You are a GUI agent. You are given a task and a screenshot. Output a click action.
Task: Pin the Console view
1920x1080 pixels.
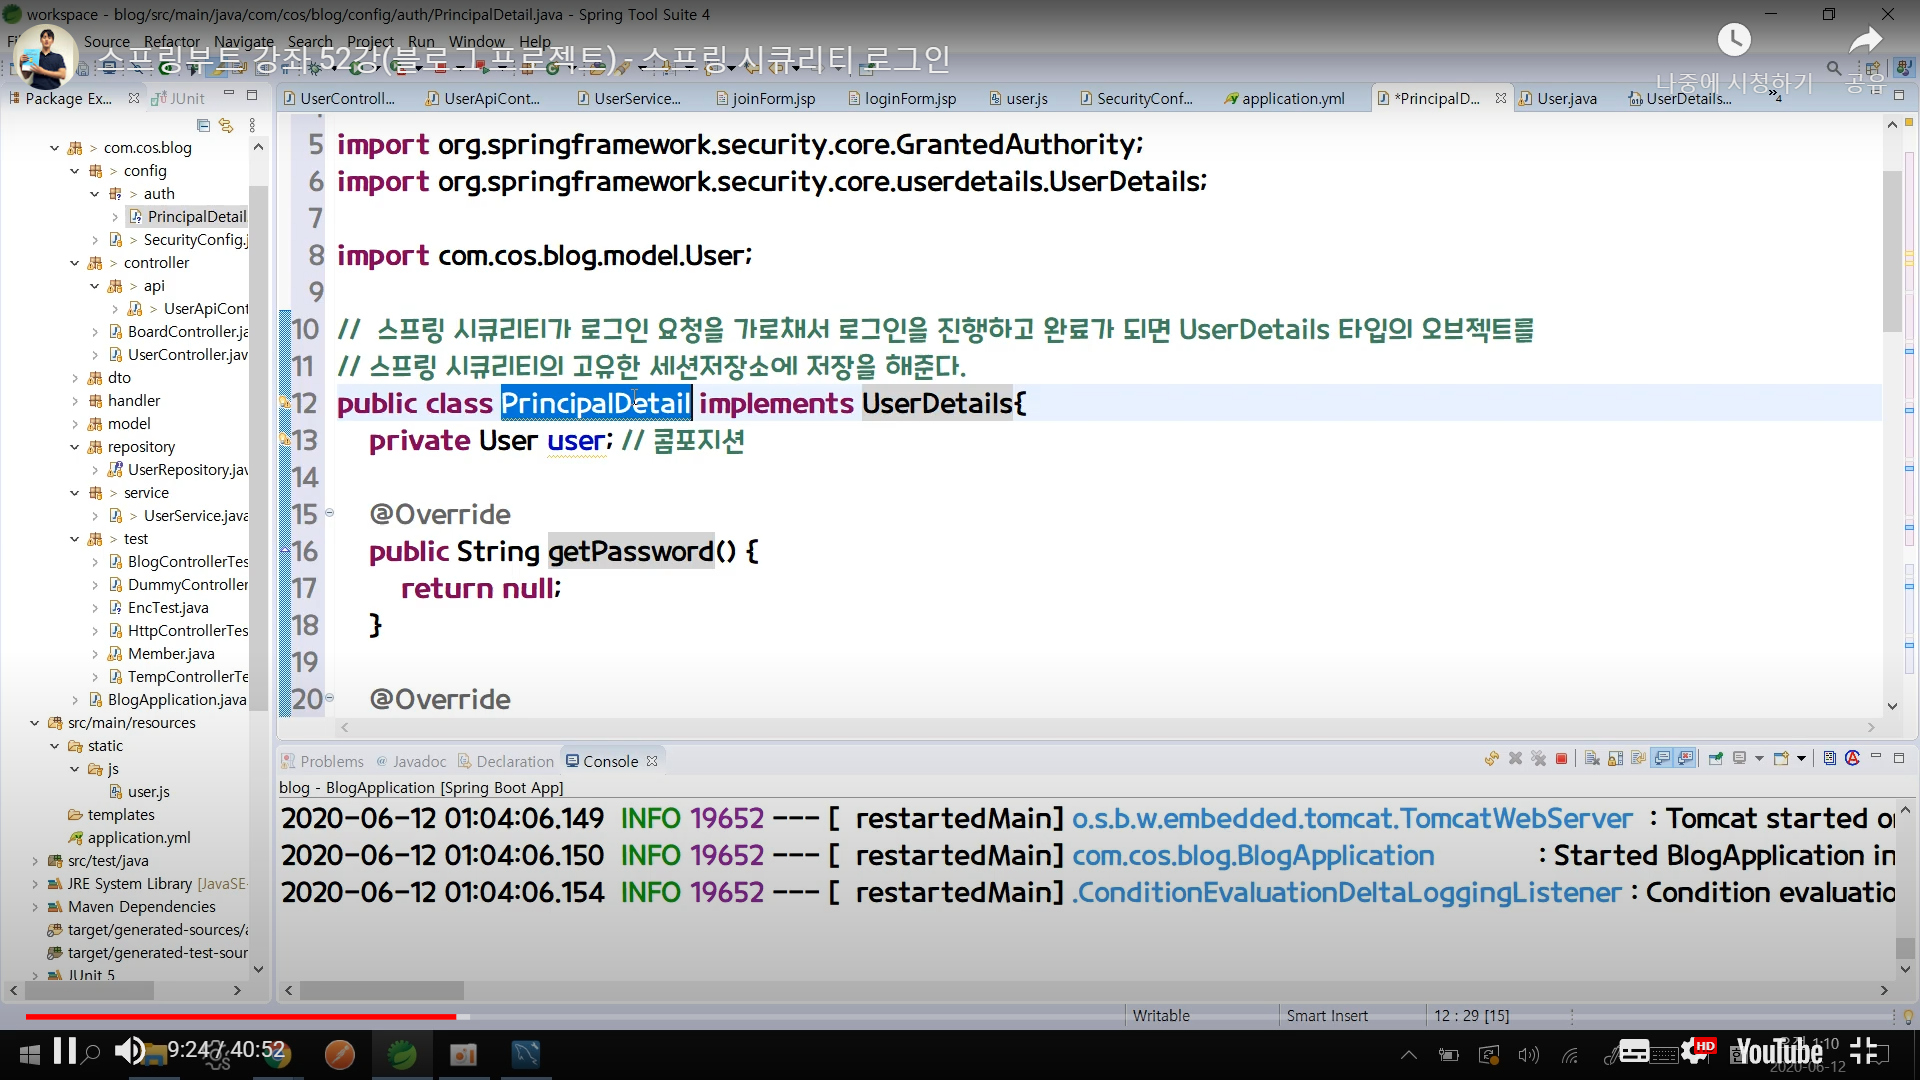click(x=1716, y=759)
